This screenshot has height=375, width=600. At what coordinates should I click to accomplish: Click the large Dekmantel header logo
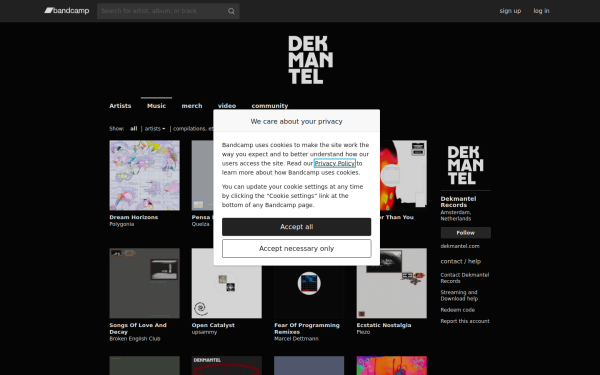point(310,60)
